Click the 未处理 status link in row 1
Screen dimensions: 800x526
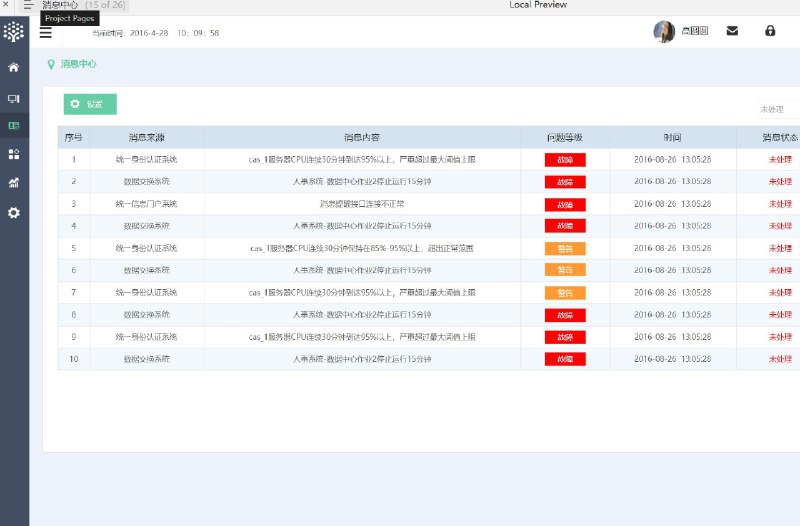coord(781,160)
